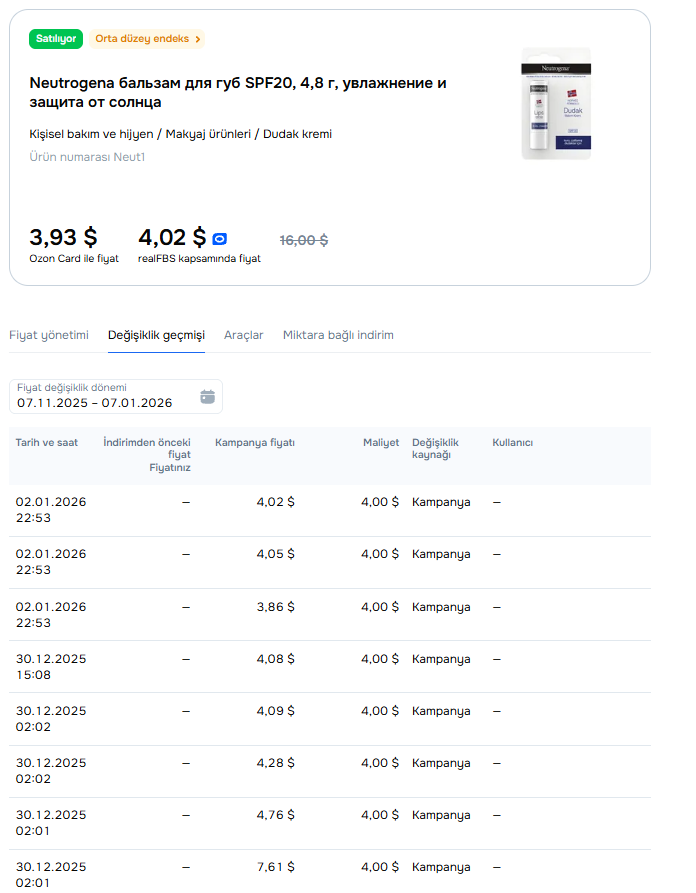Click the Değişiklik kaynağı column header
This screenshot has height=893, width=696.
(x=435, y=448)
